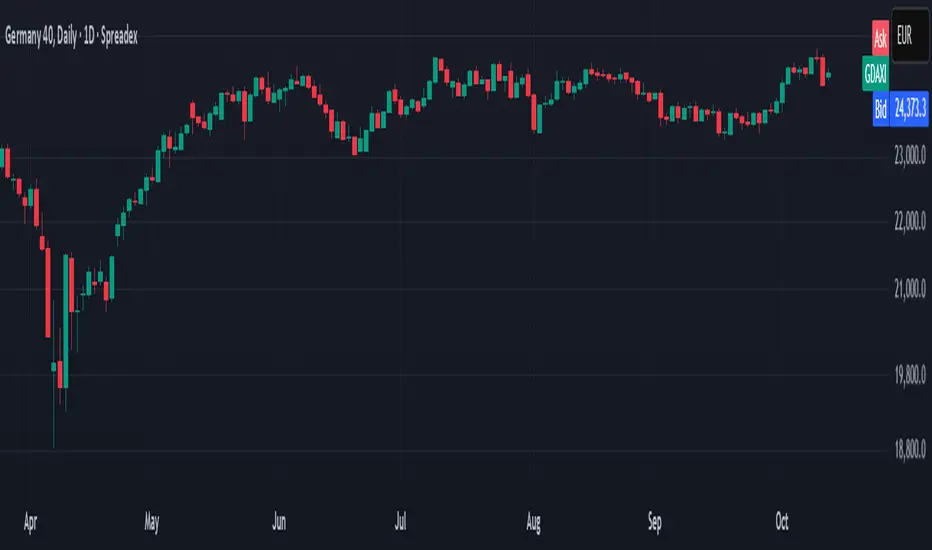Viewport: 932px width, 550px height.
Task: Click the 21,000.0 price axis label
Action: pos(910,290)
